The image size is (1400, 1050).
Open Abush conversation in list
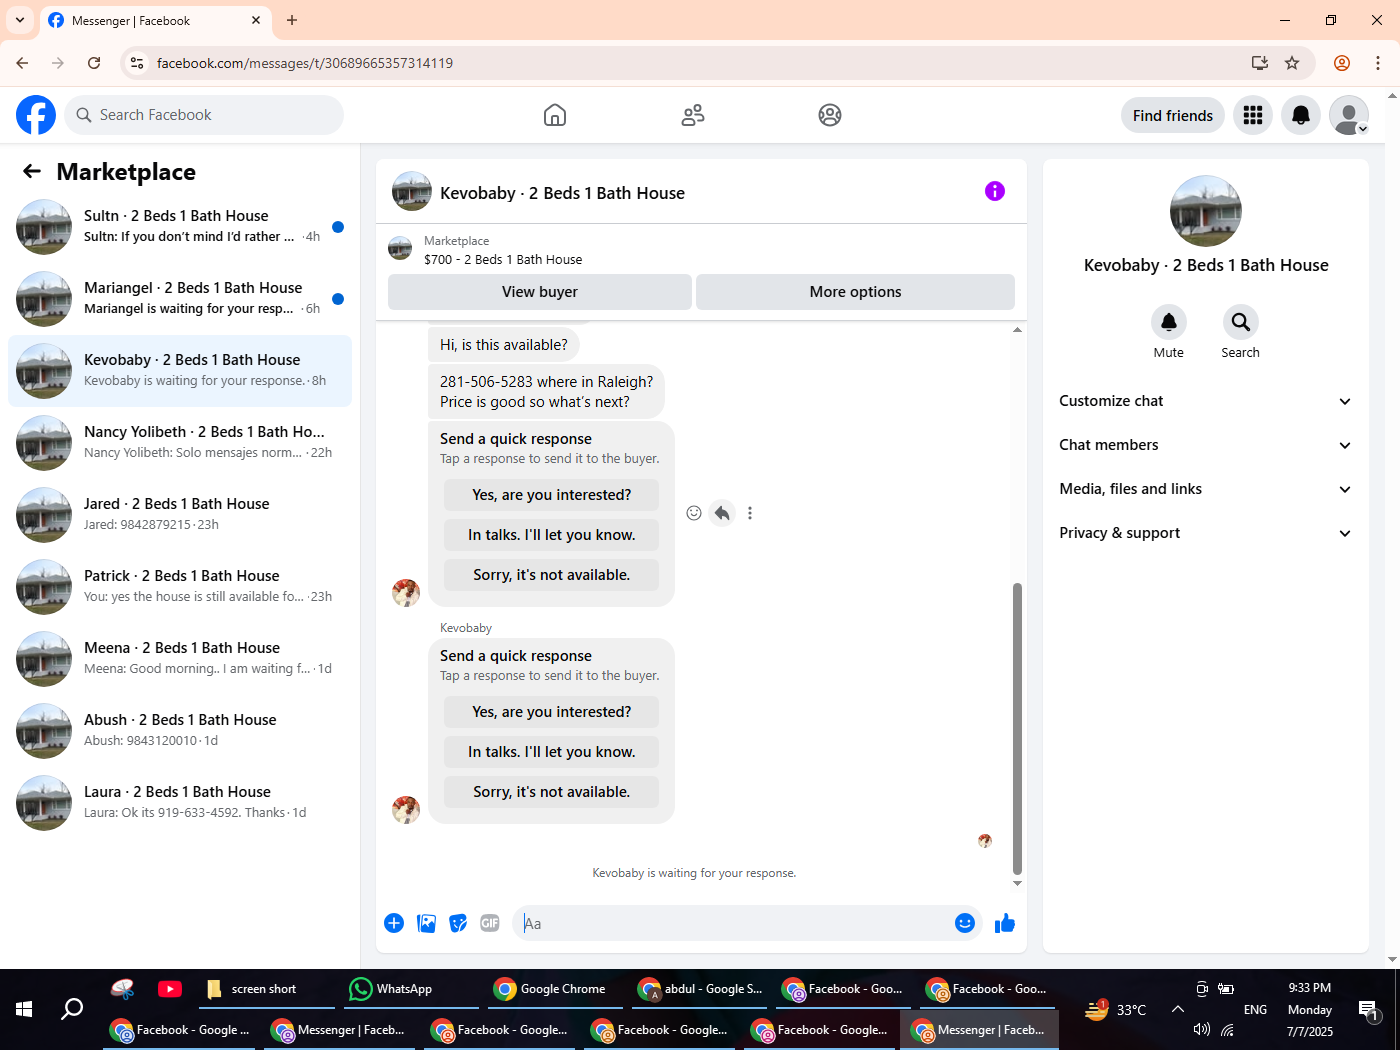pos(180,730)
